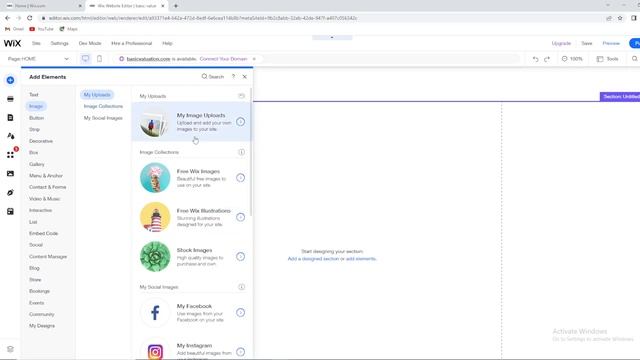Open the Dev Mode menu
Screen dimensions: 640x360
pyautogui.click(x=90, y=43)
